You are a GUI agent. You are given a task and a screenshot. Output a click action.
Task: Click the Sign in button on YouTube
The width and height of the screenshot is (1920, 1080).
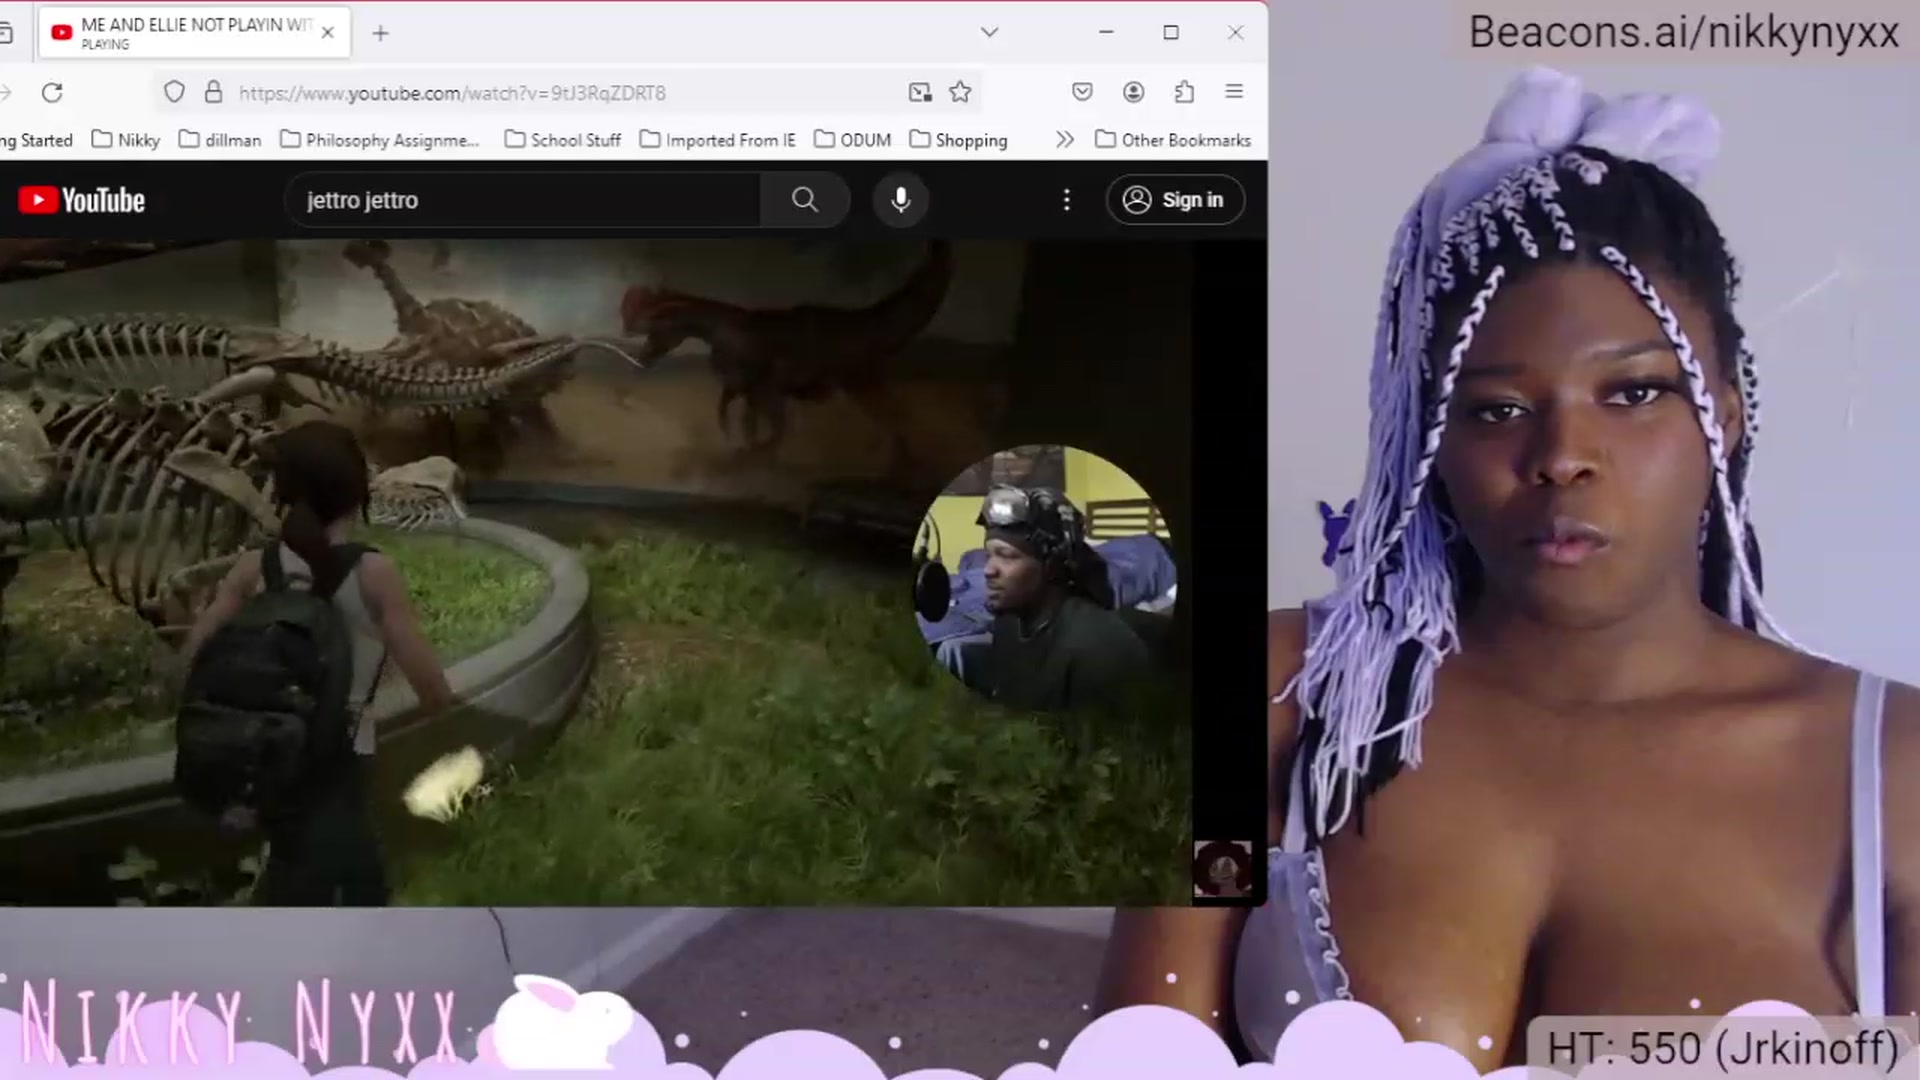point(1175,200)
